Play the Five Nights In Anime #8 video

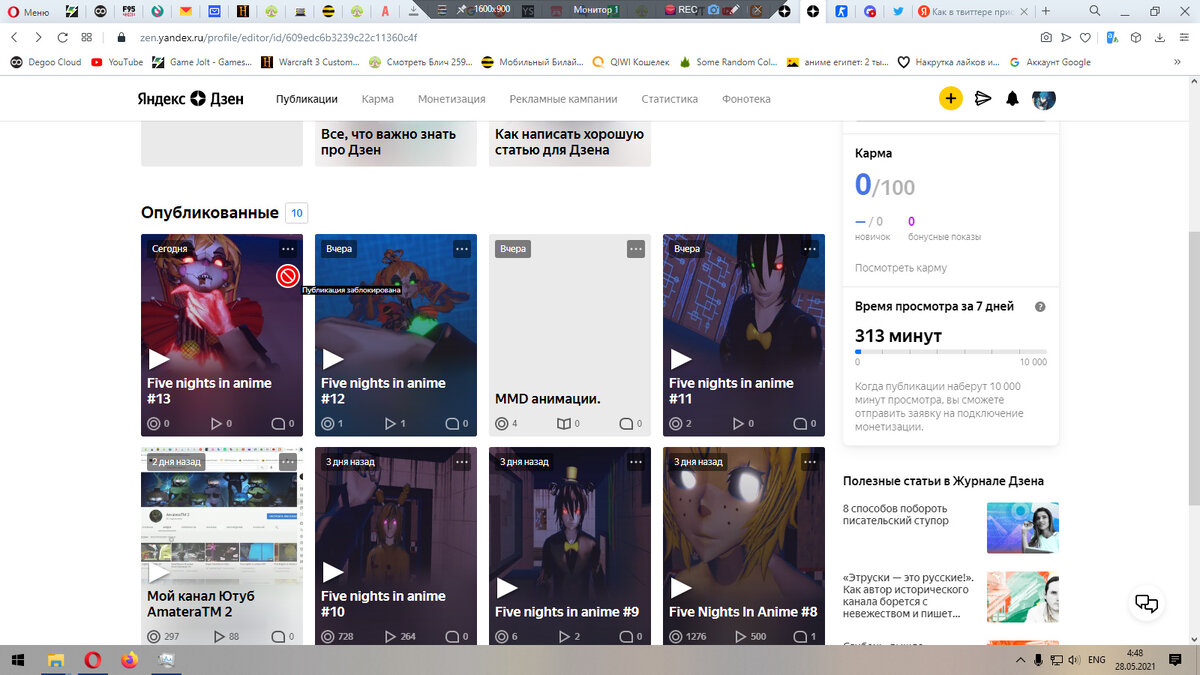pyautogui.click(x=681, y=588)
